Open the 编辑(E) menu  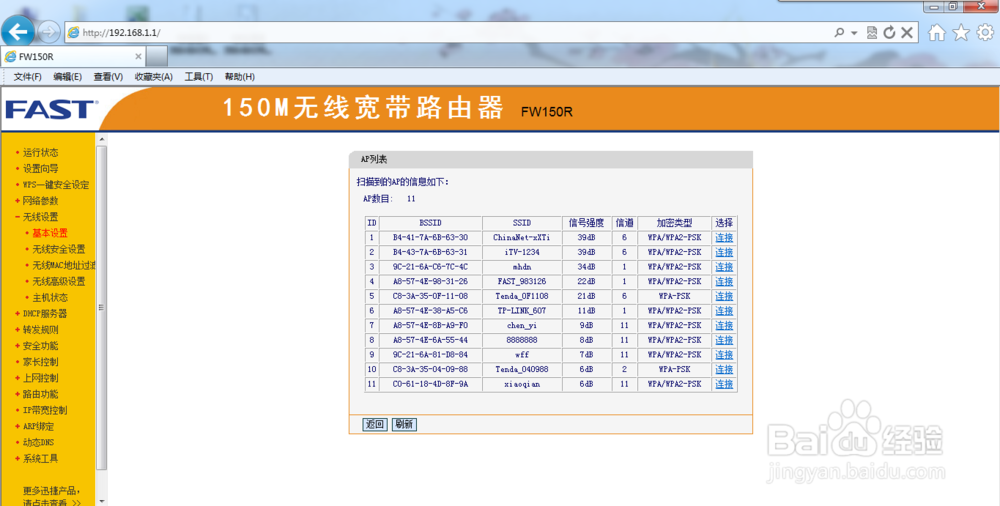tap(68, 77)
